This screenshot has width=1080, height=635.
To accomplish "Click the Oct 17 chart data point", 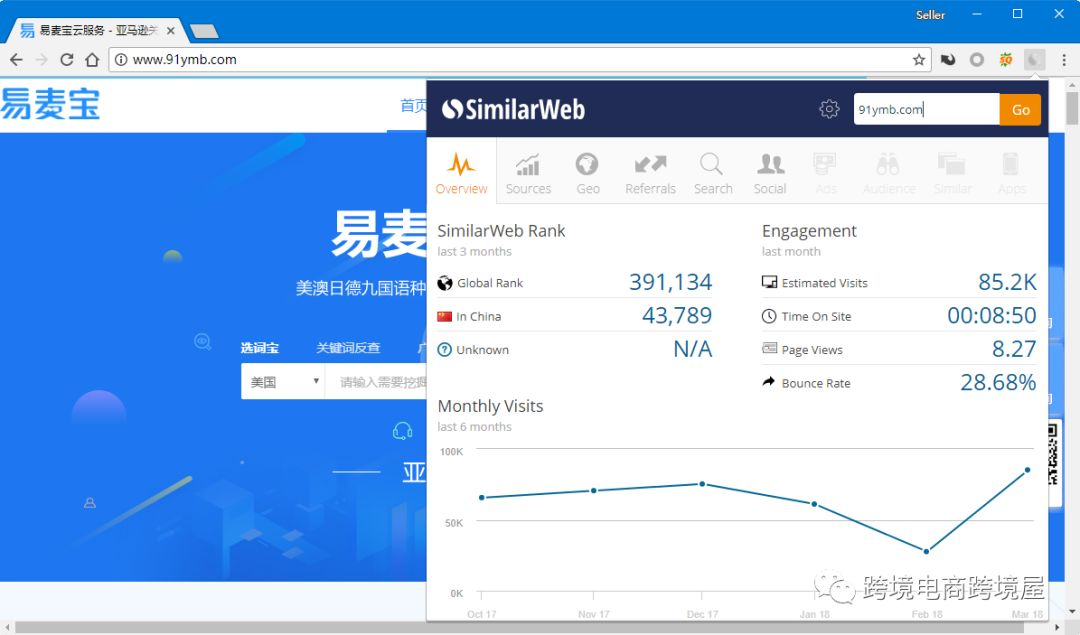I will [x=481, y=497].
